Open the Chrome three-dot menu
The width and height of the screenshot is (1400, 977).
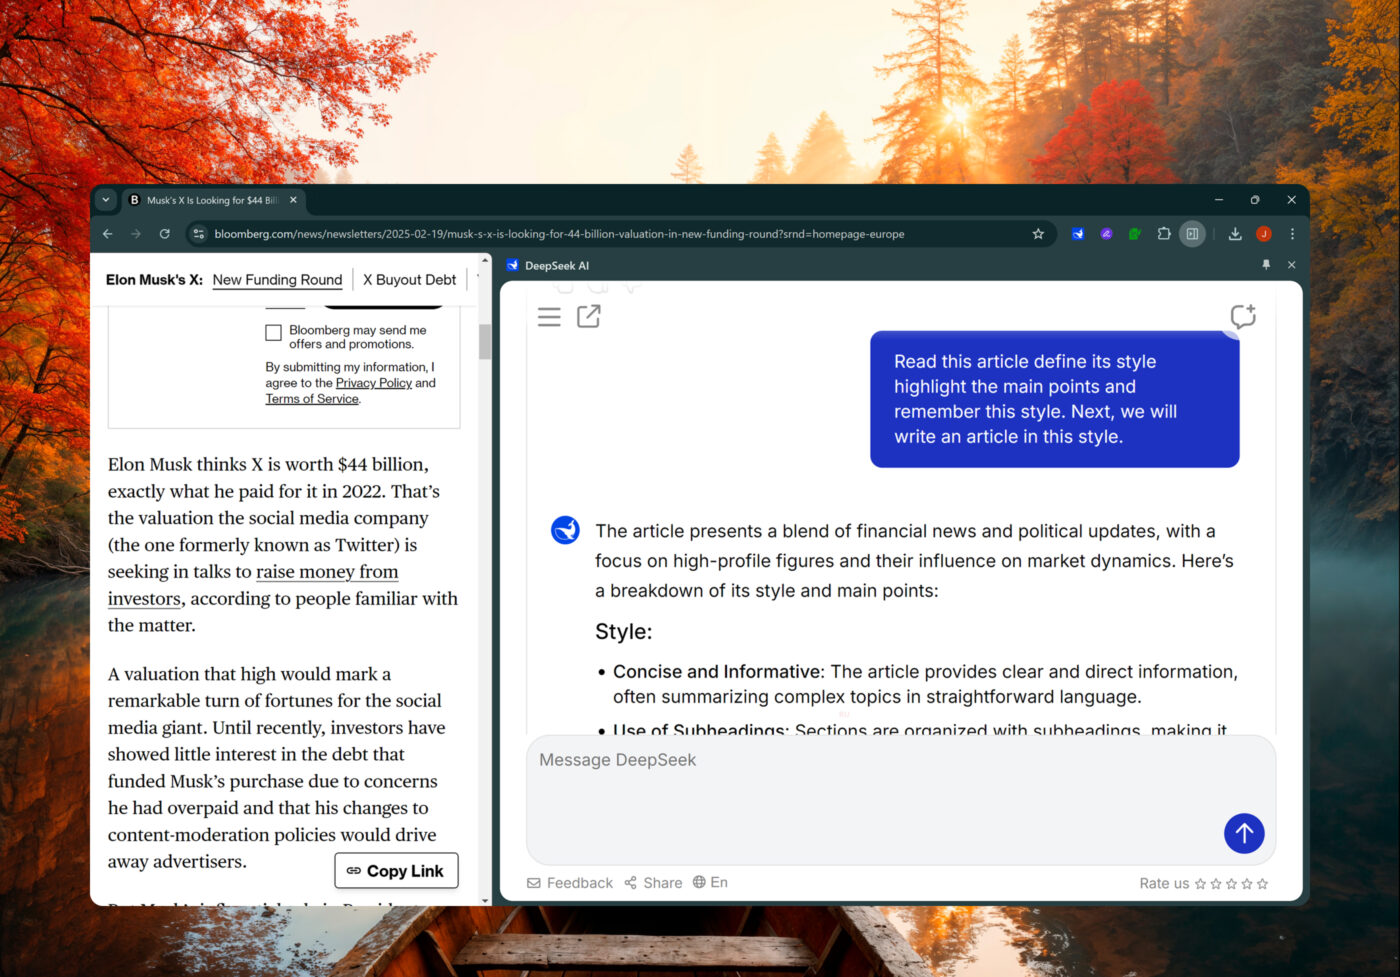(1292, 234)
